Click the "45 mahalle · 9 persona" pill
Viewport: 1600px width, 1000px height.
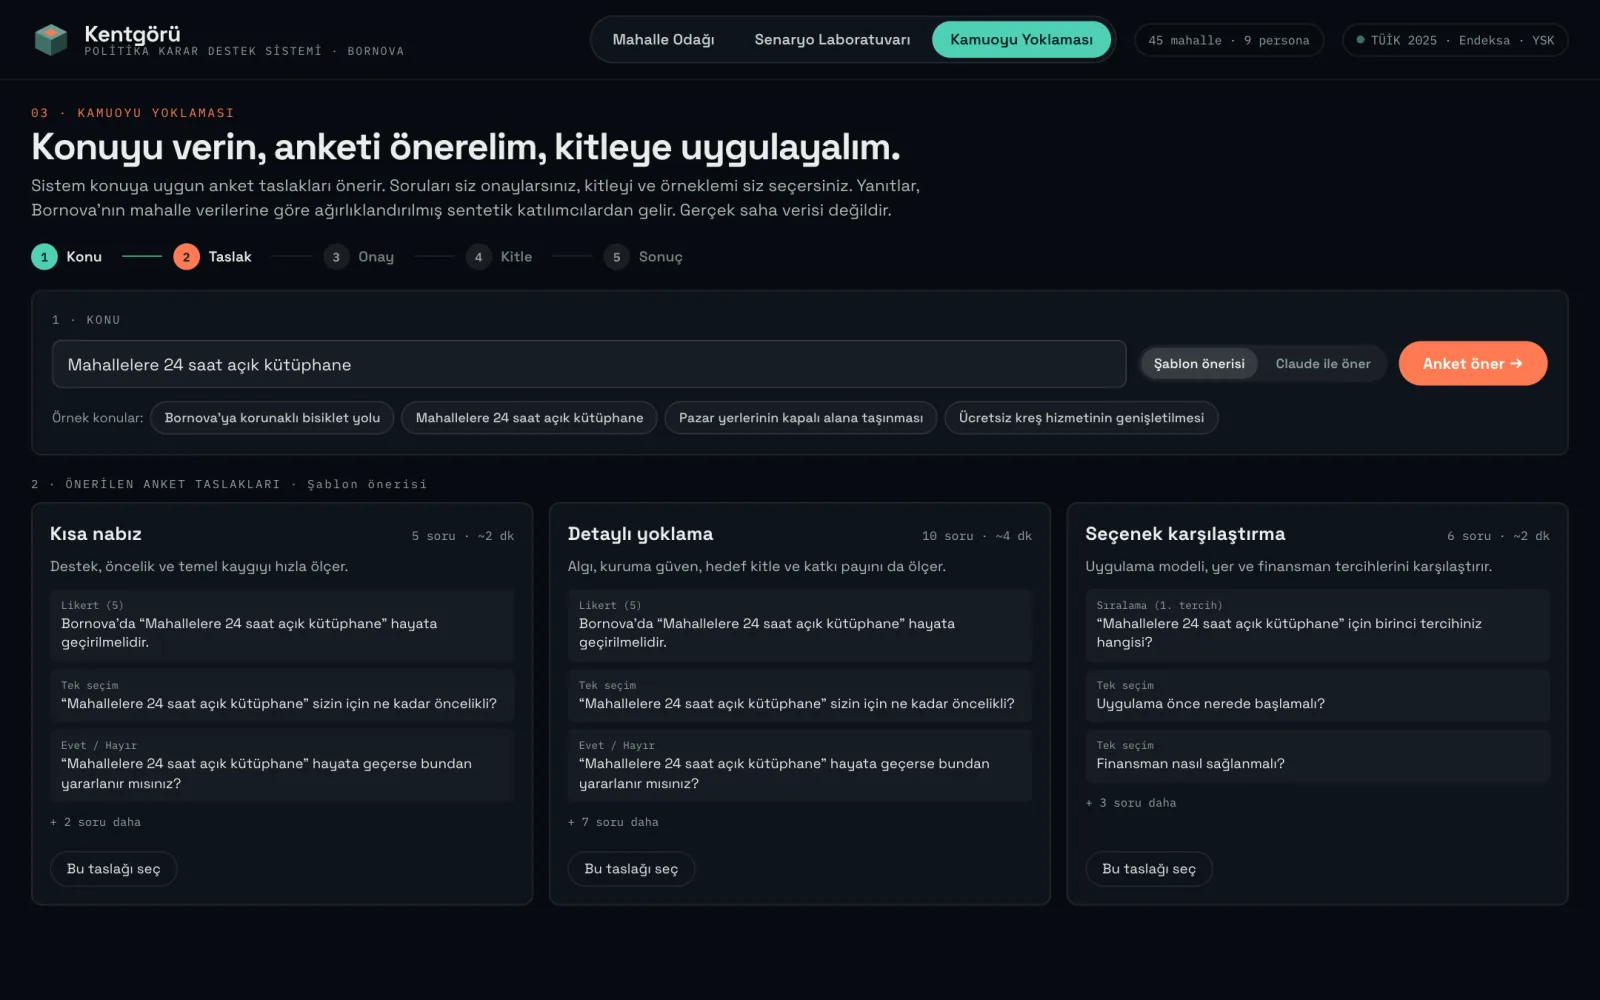pos(1229,40)
